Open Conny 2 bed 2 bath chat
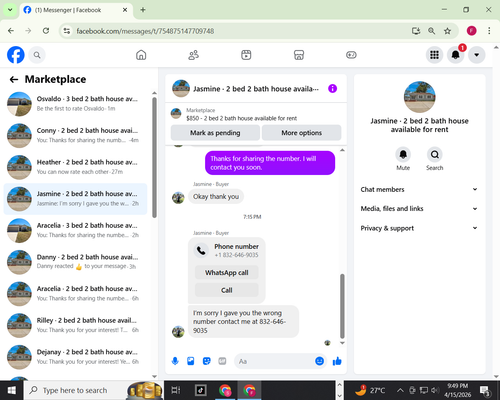This screenshot has height=400, width=500. pyautogui.click(x=75, y=135)
